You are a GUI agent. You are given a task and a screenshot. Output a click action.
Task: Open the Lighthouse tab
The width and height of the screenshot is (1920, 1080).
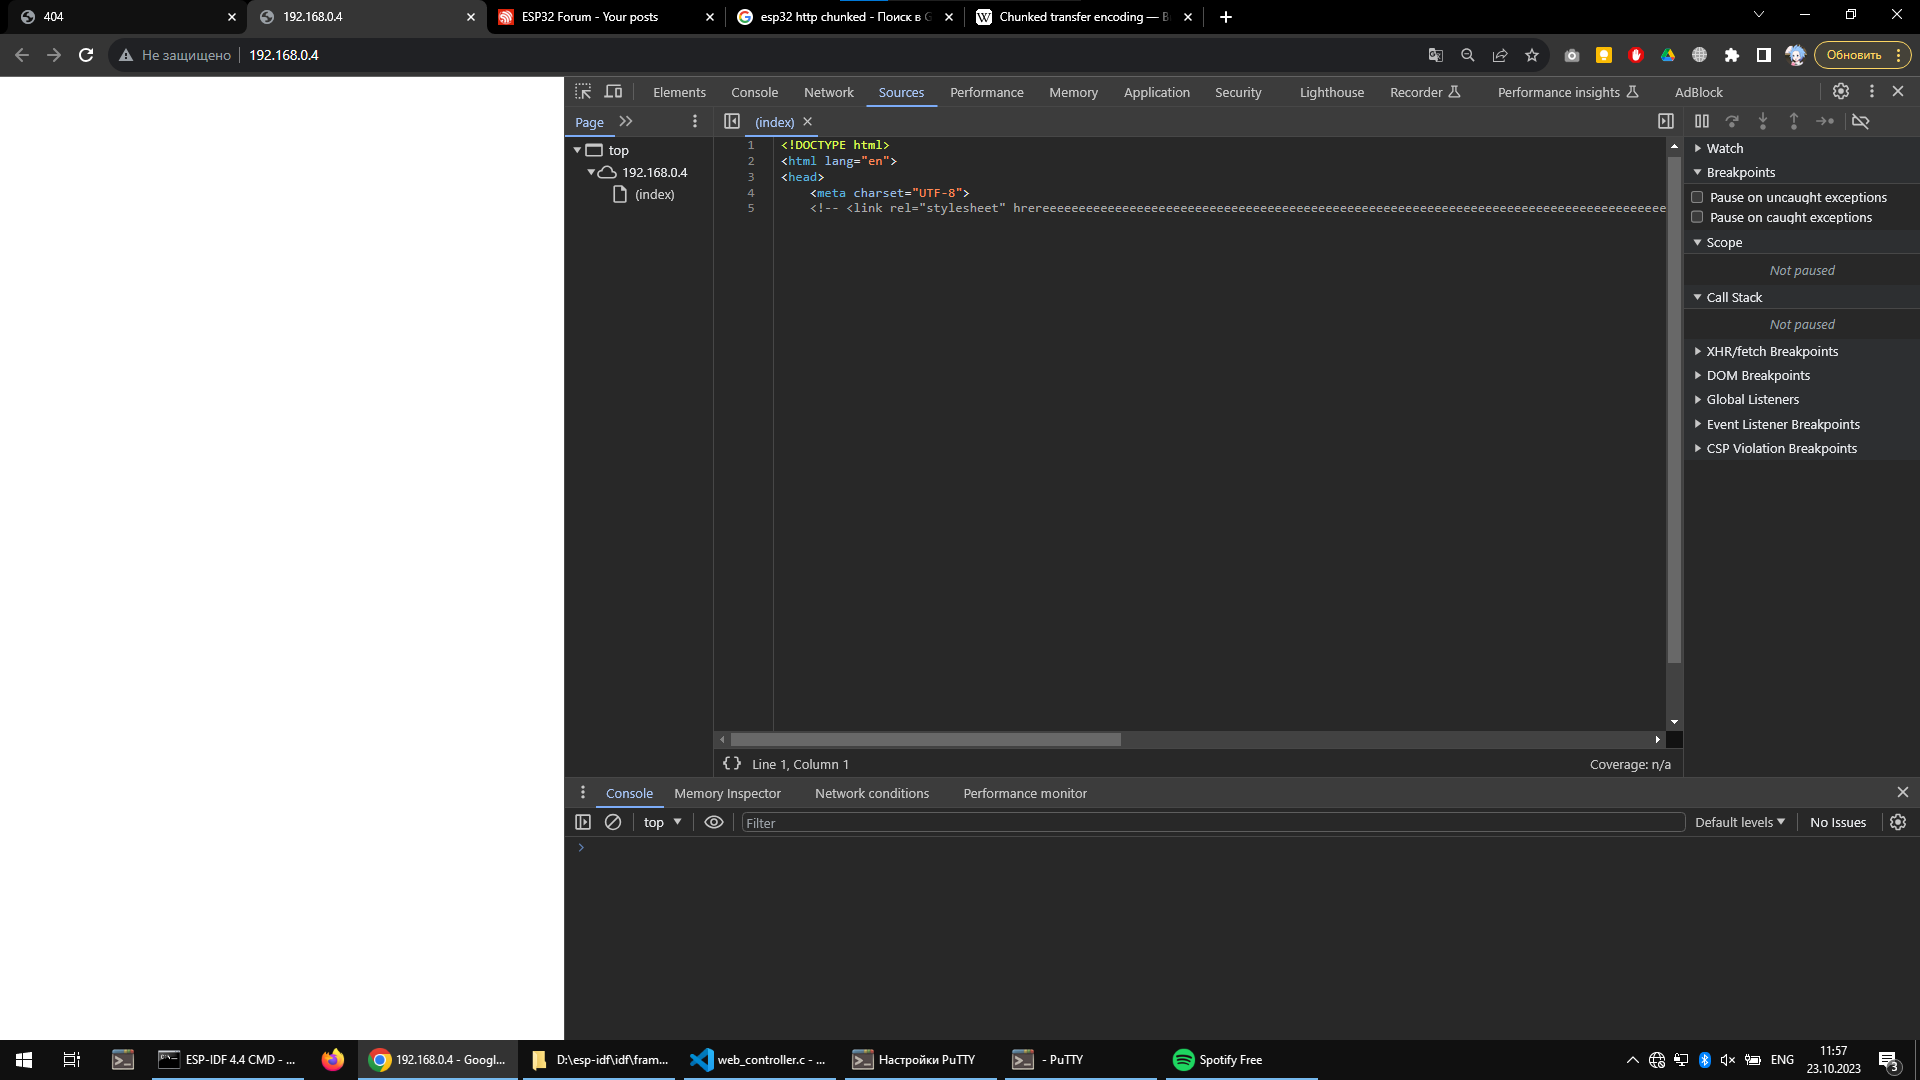tap(1331, 92)
